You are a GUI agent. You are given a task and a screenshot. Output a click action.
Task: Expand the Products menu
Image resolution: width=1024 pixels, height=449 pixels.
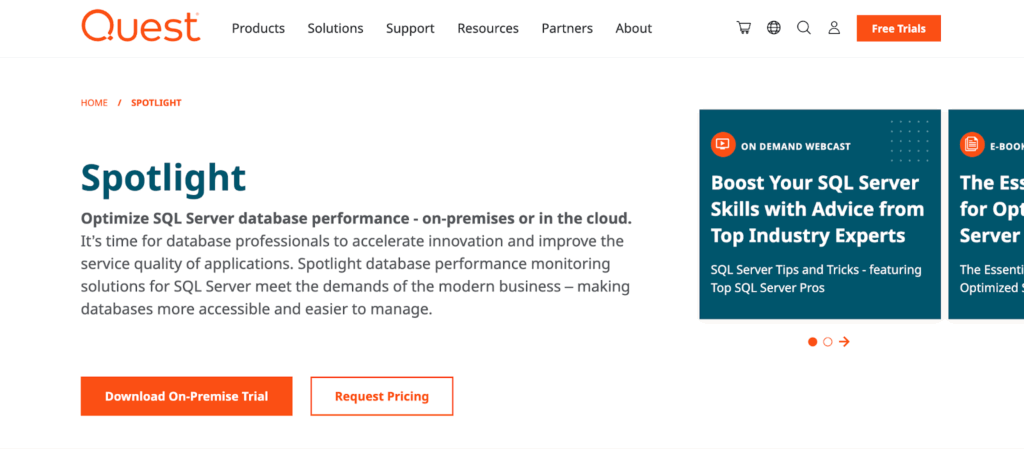point(258,28)
